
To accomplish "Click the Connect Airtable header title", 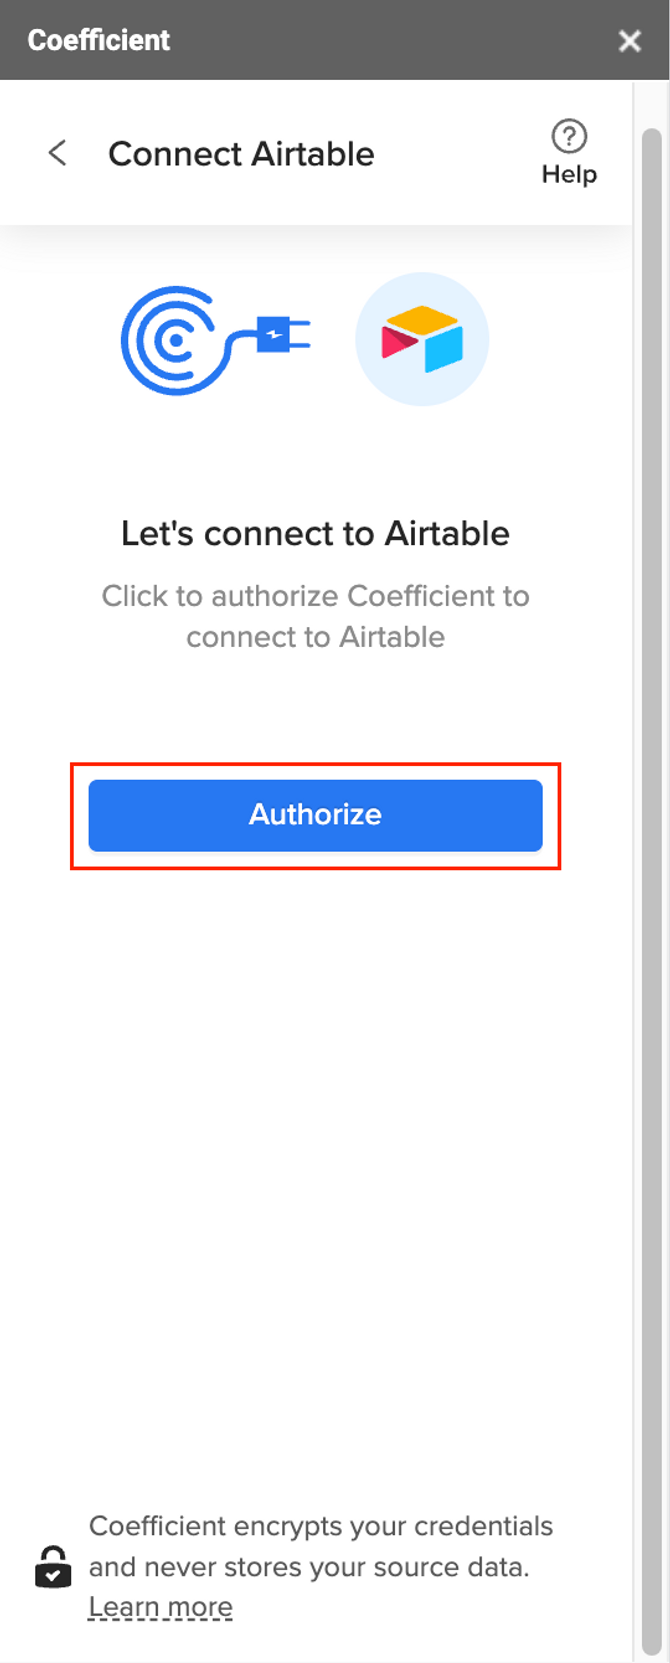I will (x=241, y=154).
